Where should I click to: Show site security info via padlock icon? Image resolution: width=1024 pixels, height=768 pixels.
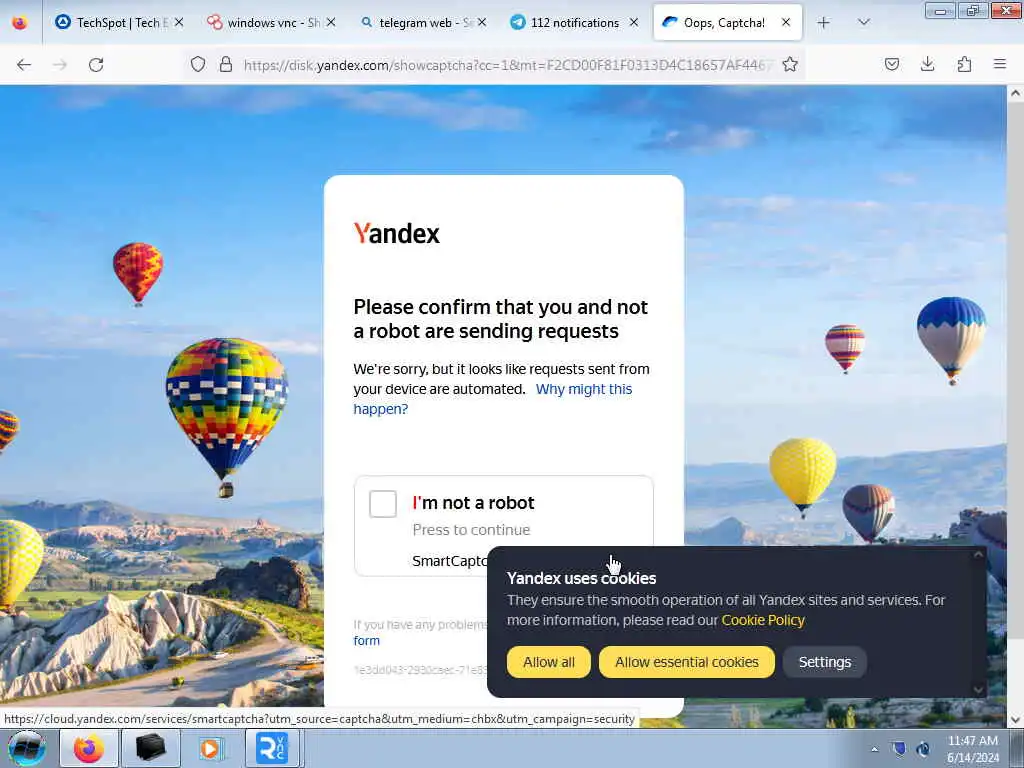click(226, 64)
